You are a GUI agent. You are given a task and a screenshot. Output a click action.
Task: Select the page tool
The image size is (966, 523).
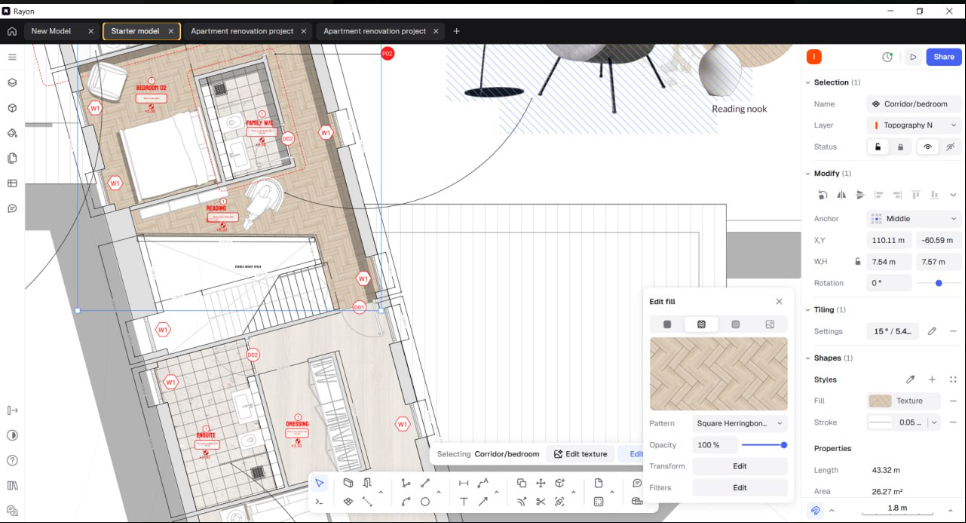tap(598, 483)
